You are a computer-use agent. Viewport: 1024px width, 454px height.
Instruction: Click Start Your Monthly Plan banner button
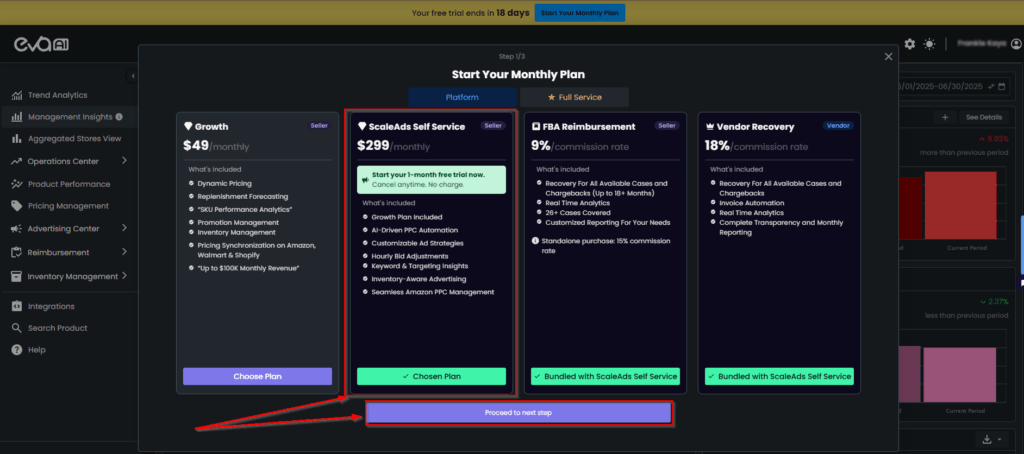pos(580,12)
